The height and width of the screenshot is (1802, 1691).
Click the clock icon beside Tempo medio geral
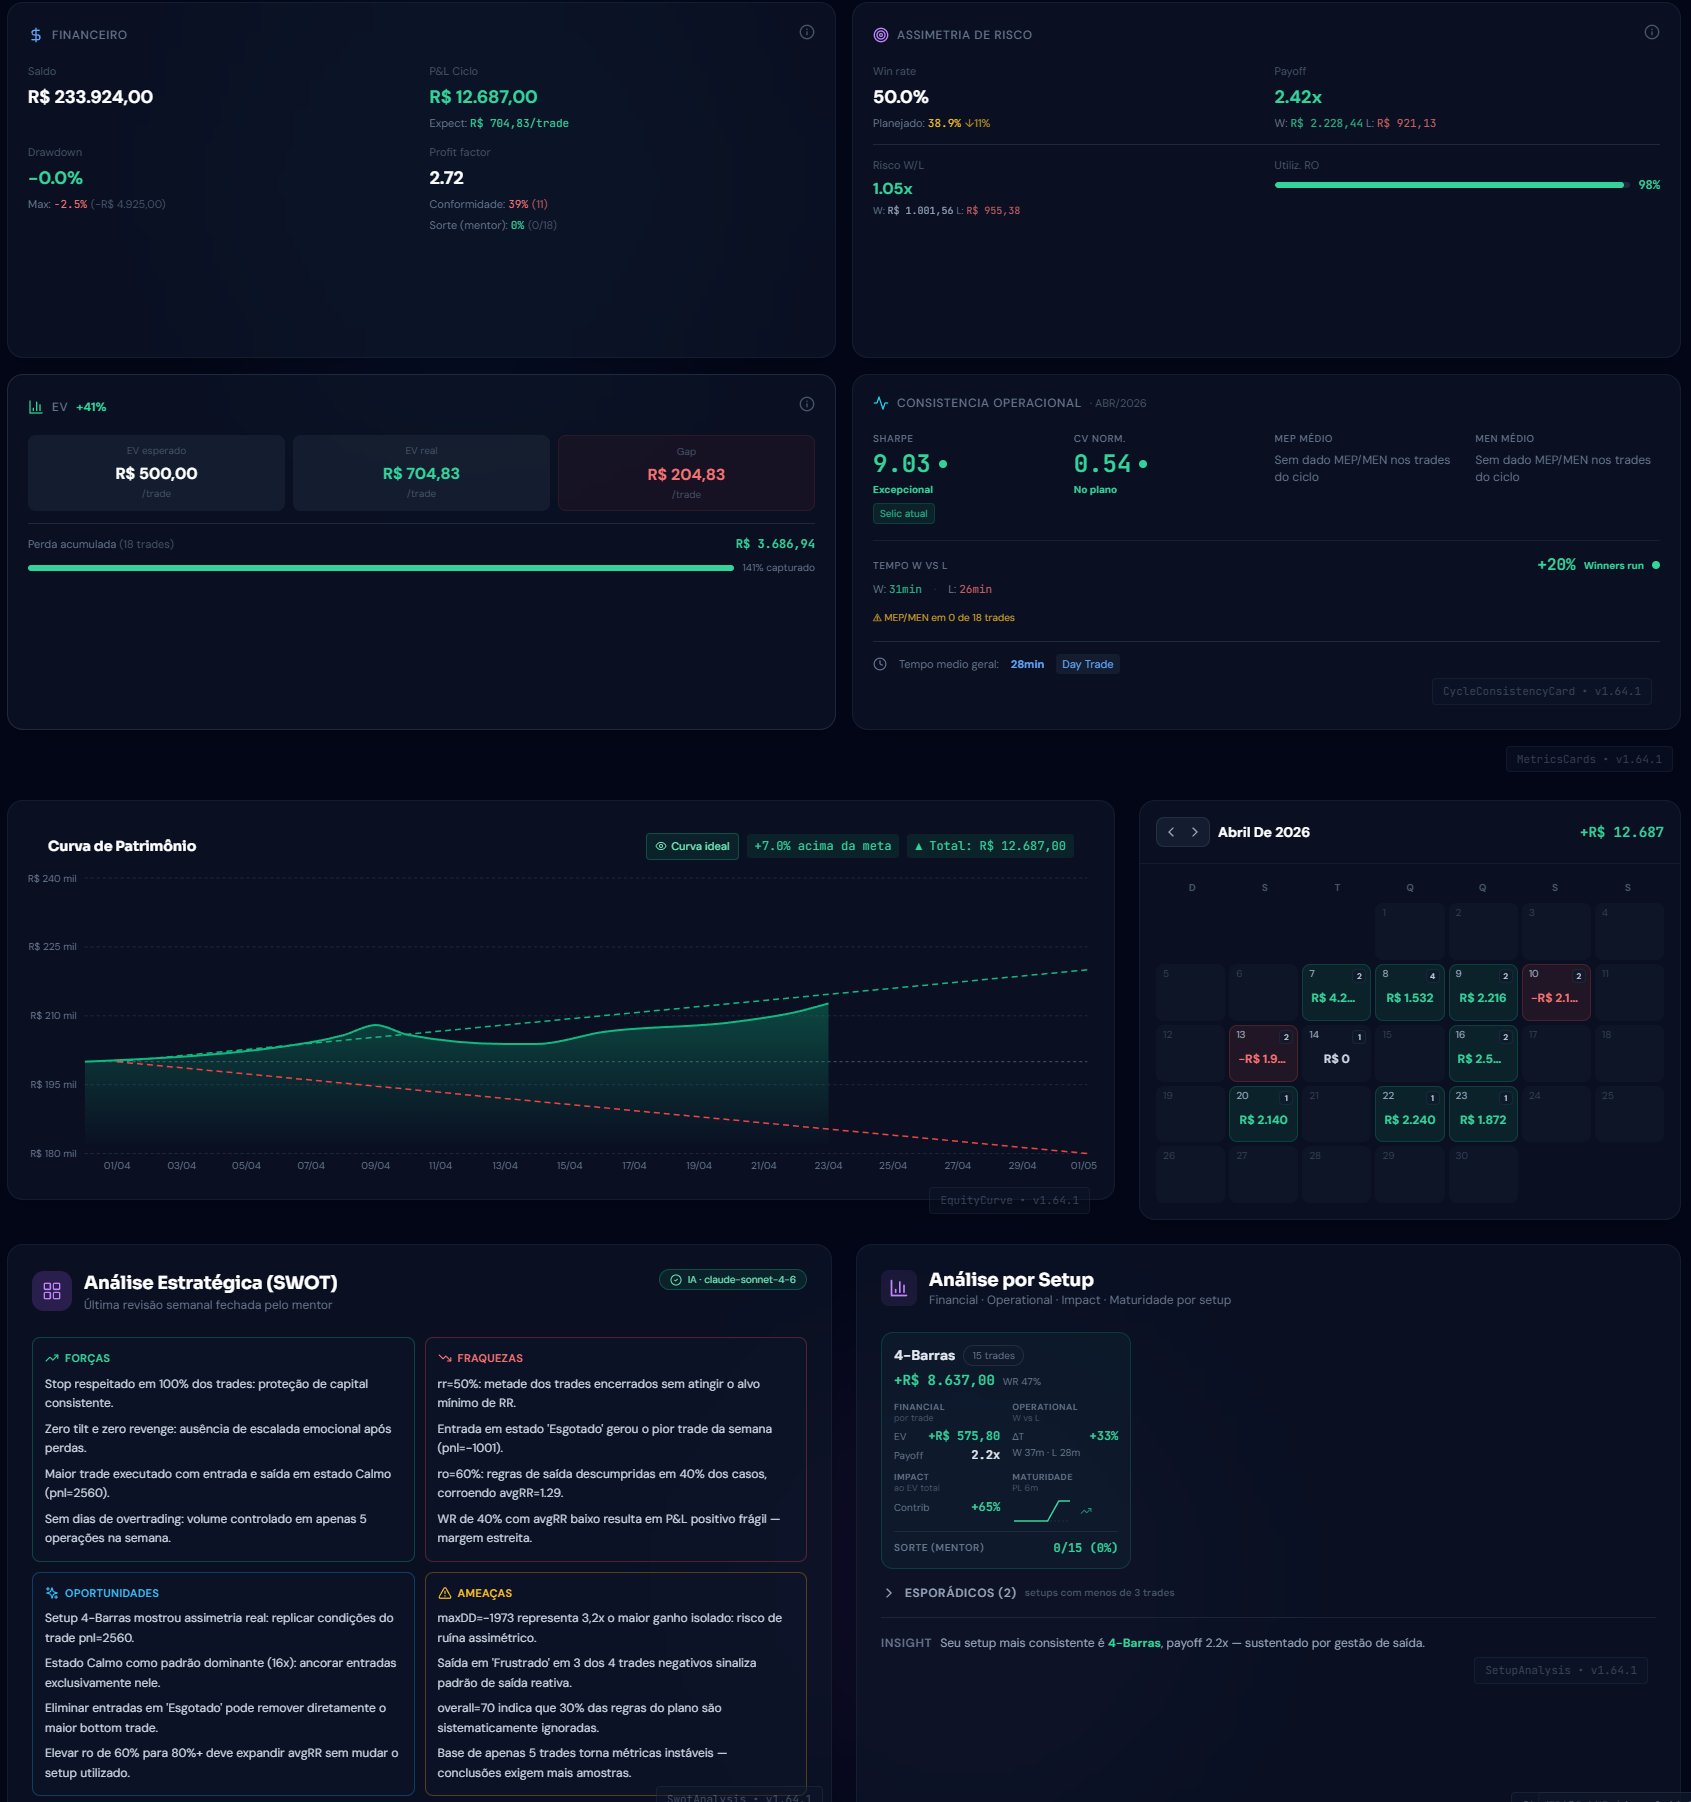pos(880,664)
